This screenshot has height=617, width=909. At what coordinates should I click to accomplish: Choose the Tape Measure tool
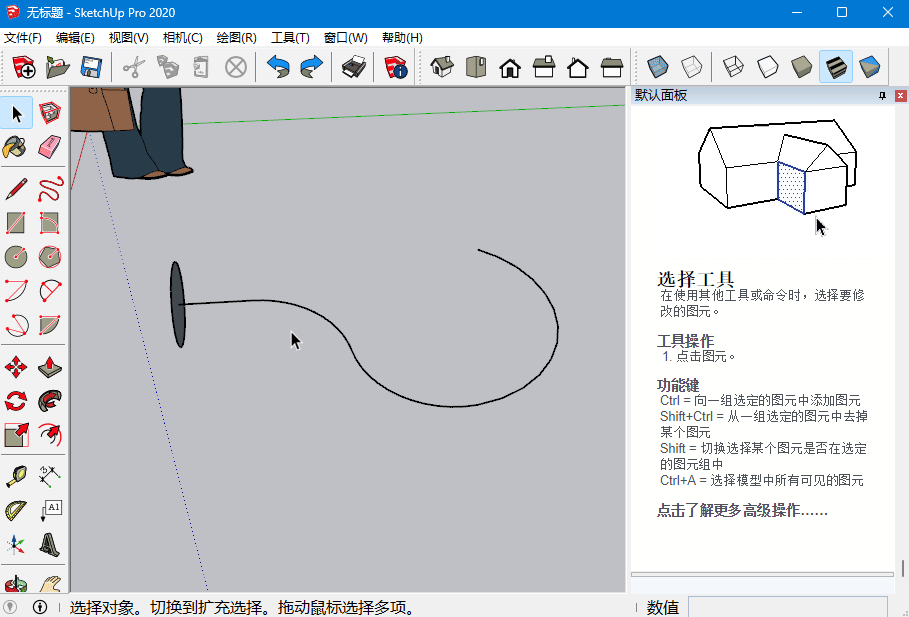(16, 476)
